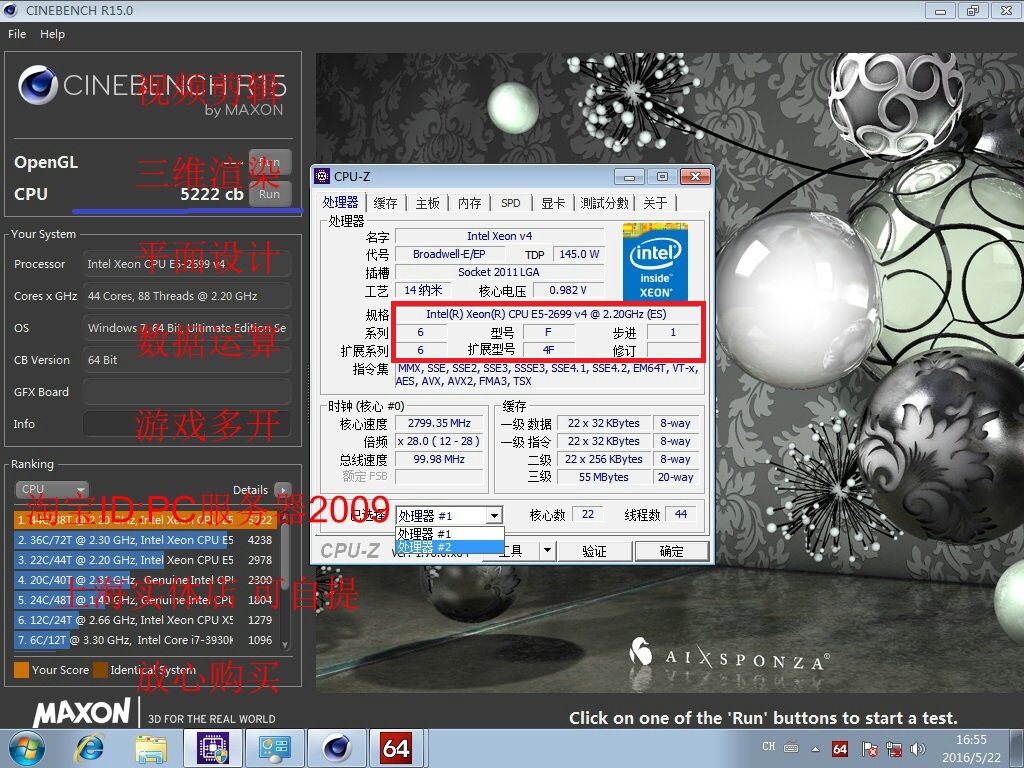This screenshot has height=768, width=1024.
Task: Click the 44 Cores, 88 Threads field
Action: coord(187,296)
